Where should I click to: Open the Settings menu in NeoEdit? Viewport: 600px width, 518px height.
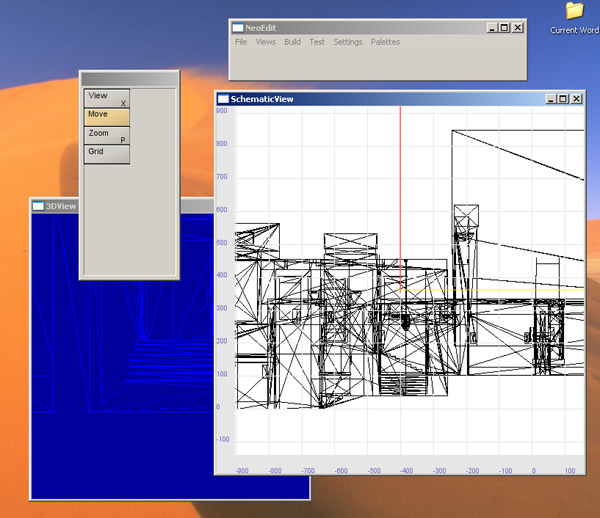point(347,42)
